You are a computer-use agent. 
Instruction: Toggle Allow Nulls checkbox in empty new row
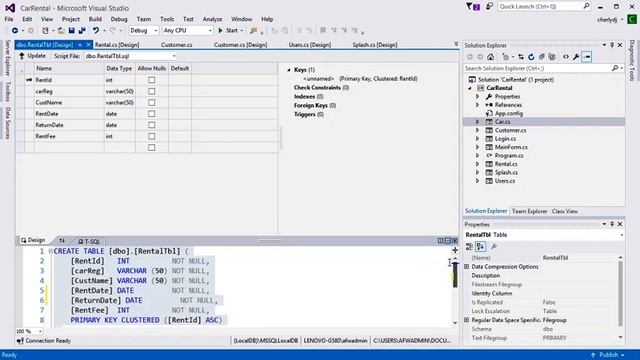pos(151,147)
